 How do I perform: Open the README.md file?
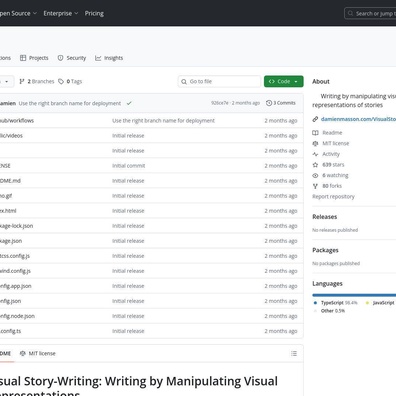point(10,181)
